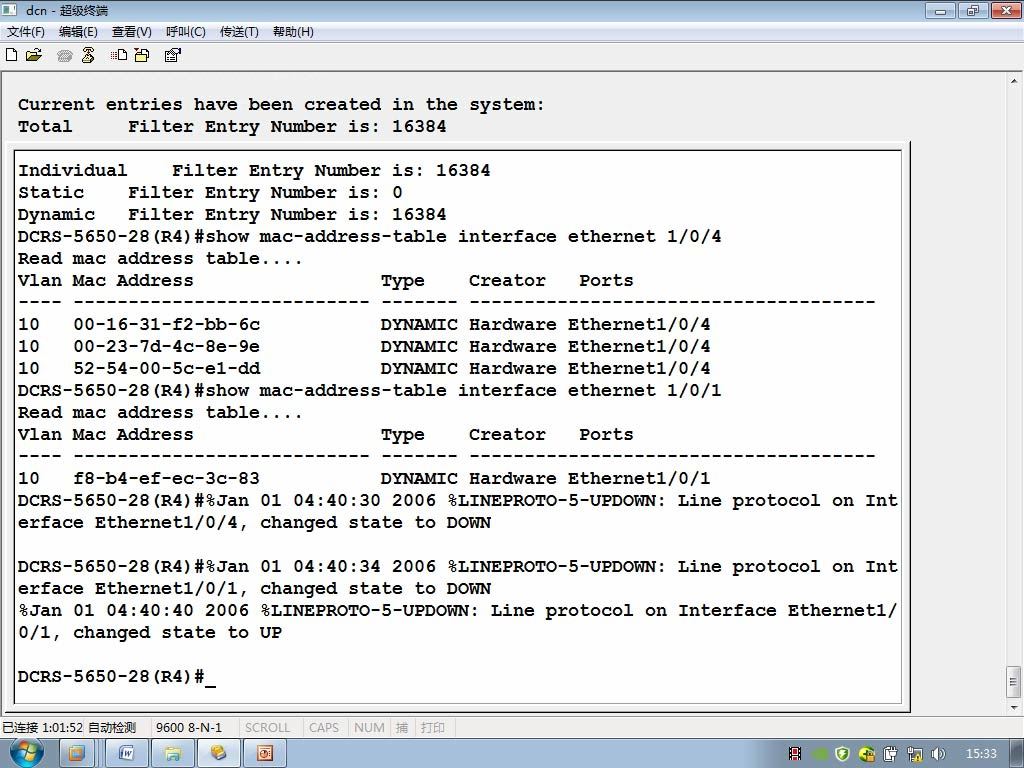
Task: Click the Receive file toolbar icon
Action: [141, 56]
